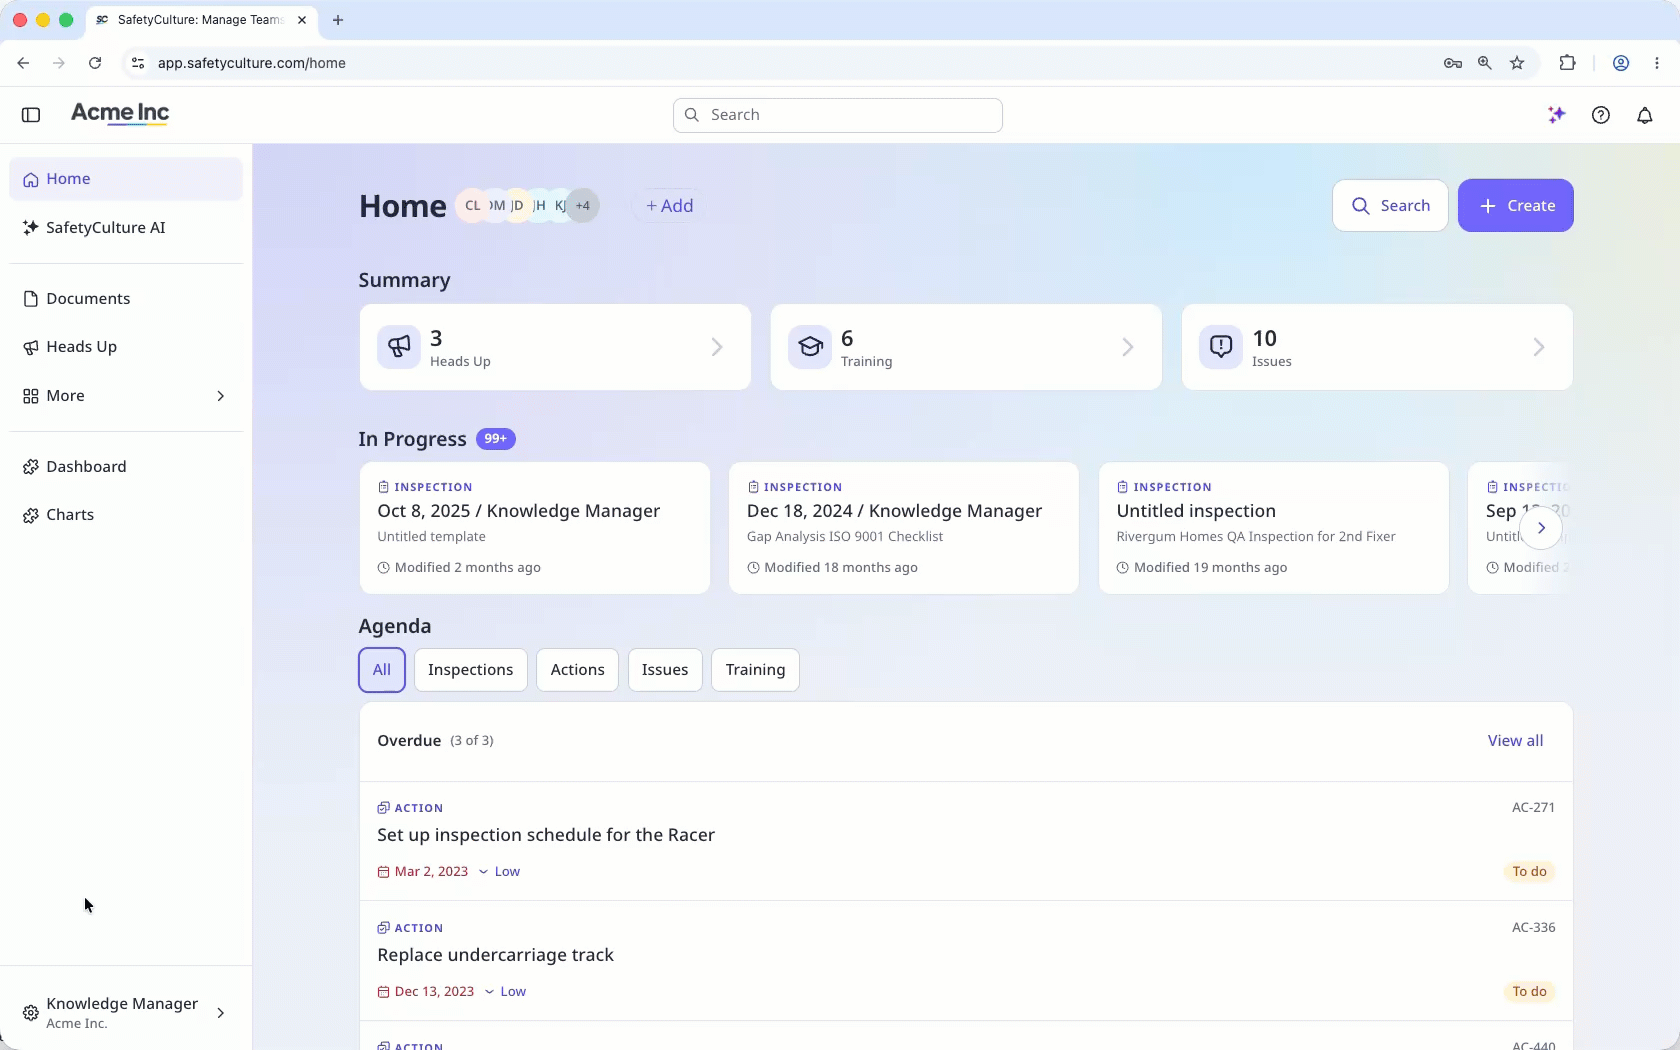Expand the More menu in sidebar
Image resolution: width=1680 pixels, height=1050 pixels.
(126, 396)
